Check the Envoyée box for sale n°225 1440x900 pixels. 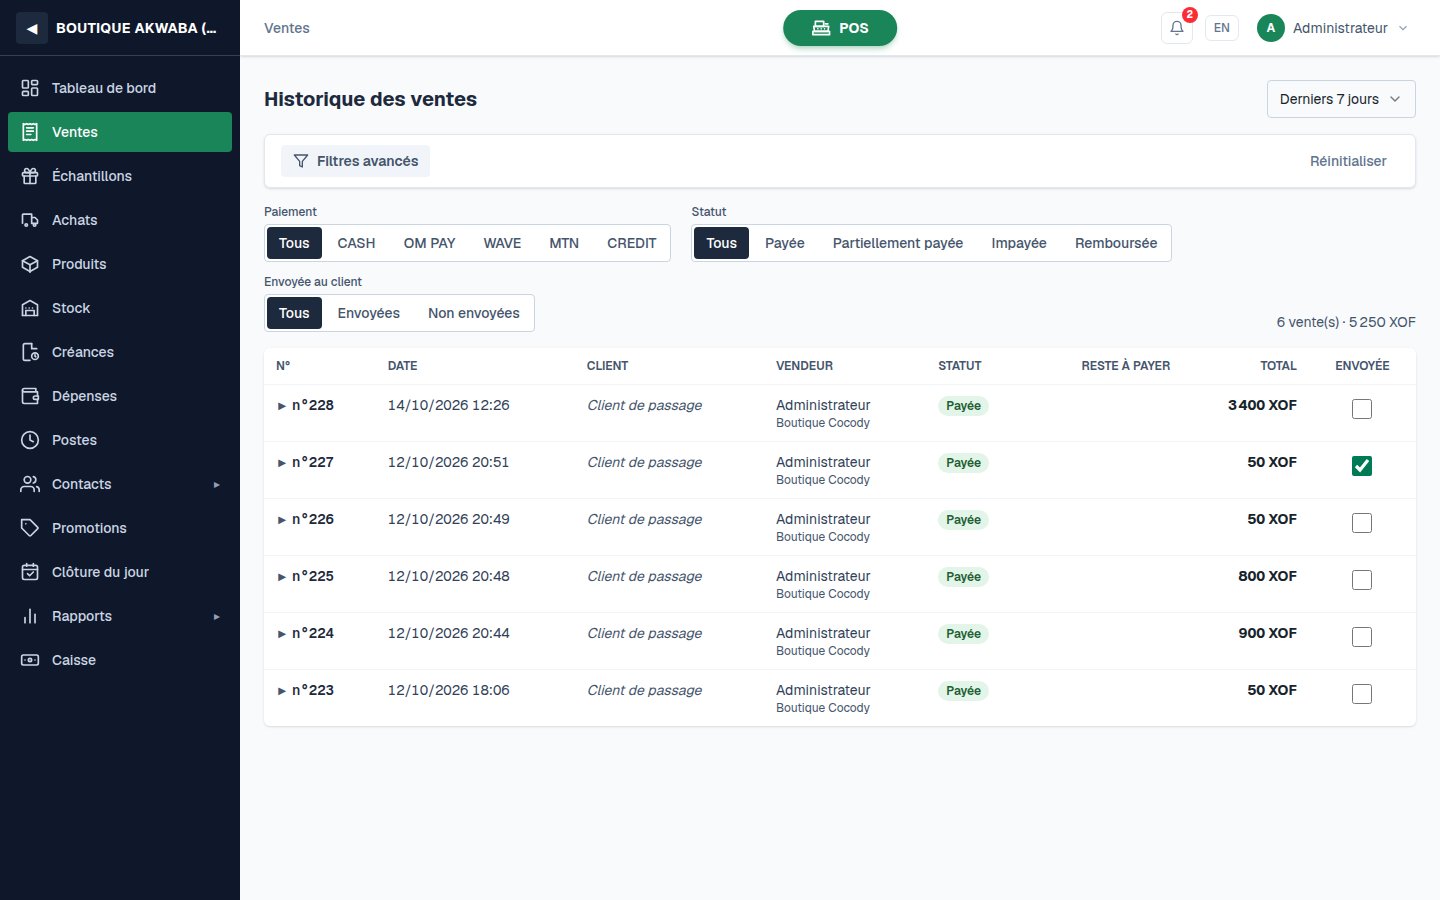click(x=1362, y=580)
